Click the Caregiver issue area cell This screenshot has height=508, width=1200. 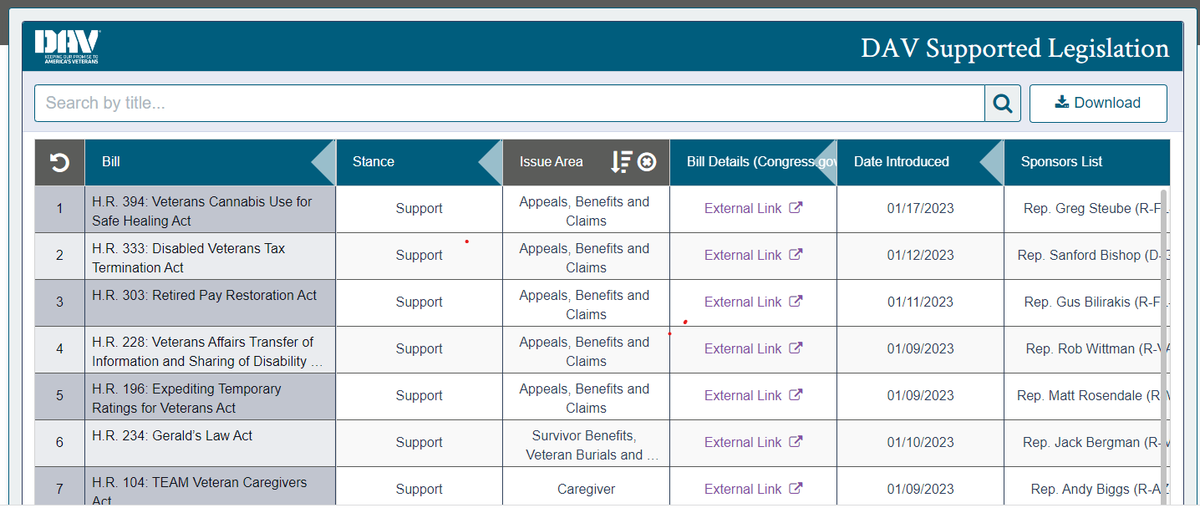586,487
